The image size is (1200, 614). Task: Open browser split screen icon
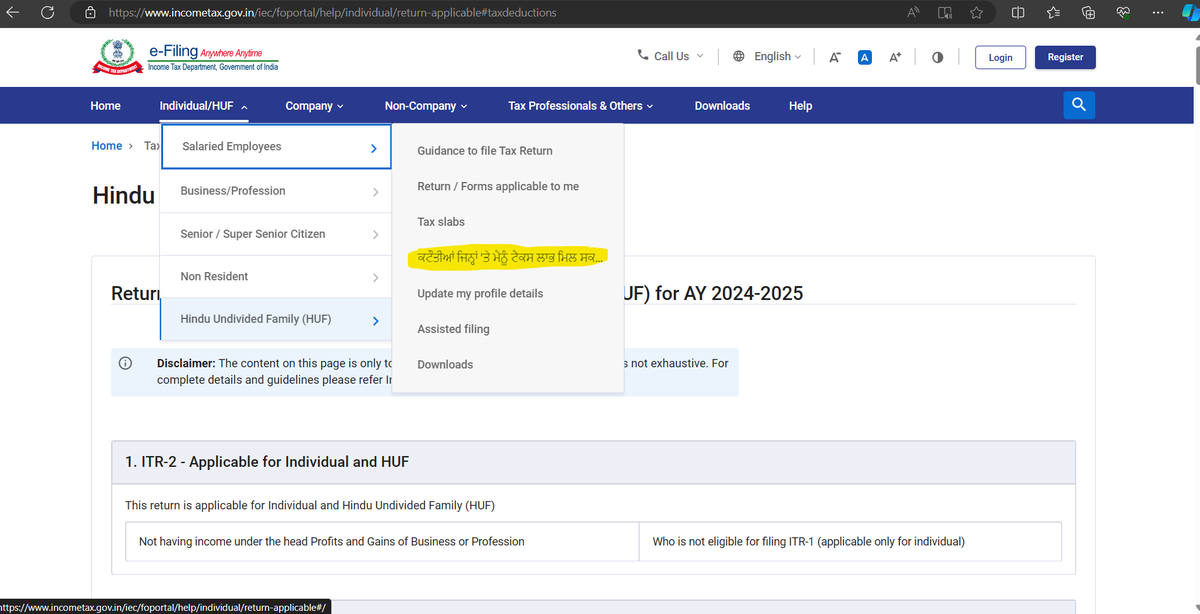click(1018, 13)
